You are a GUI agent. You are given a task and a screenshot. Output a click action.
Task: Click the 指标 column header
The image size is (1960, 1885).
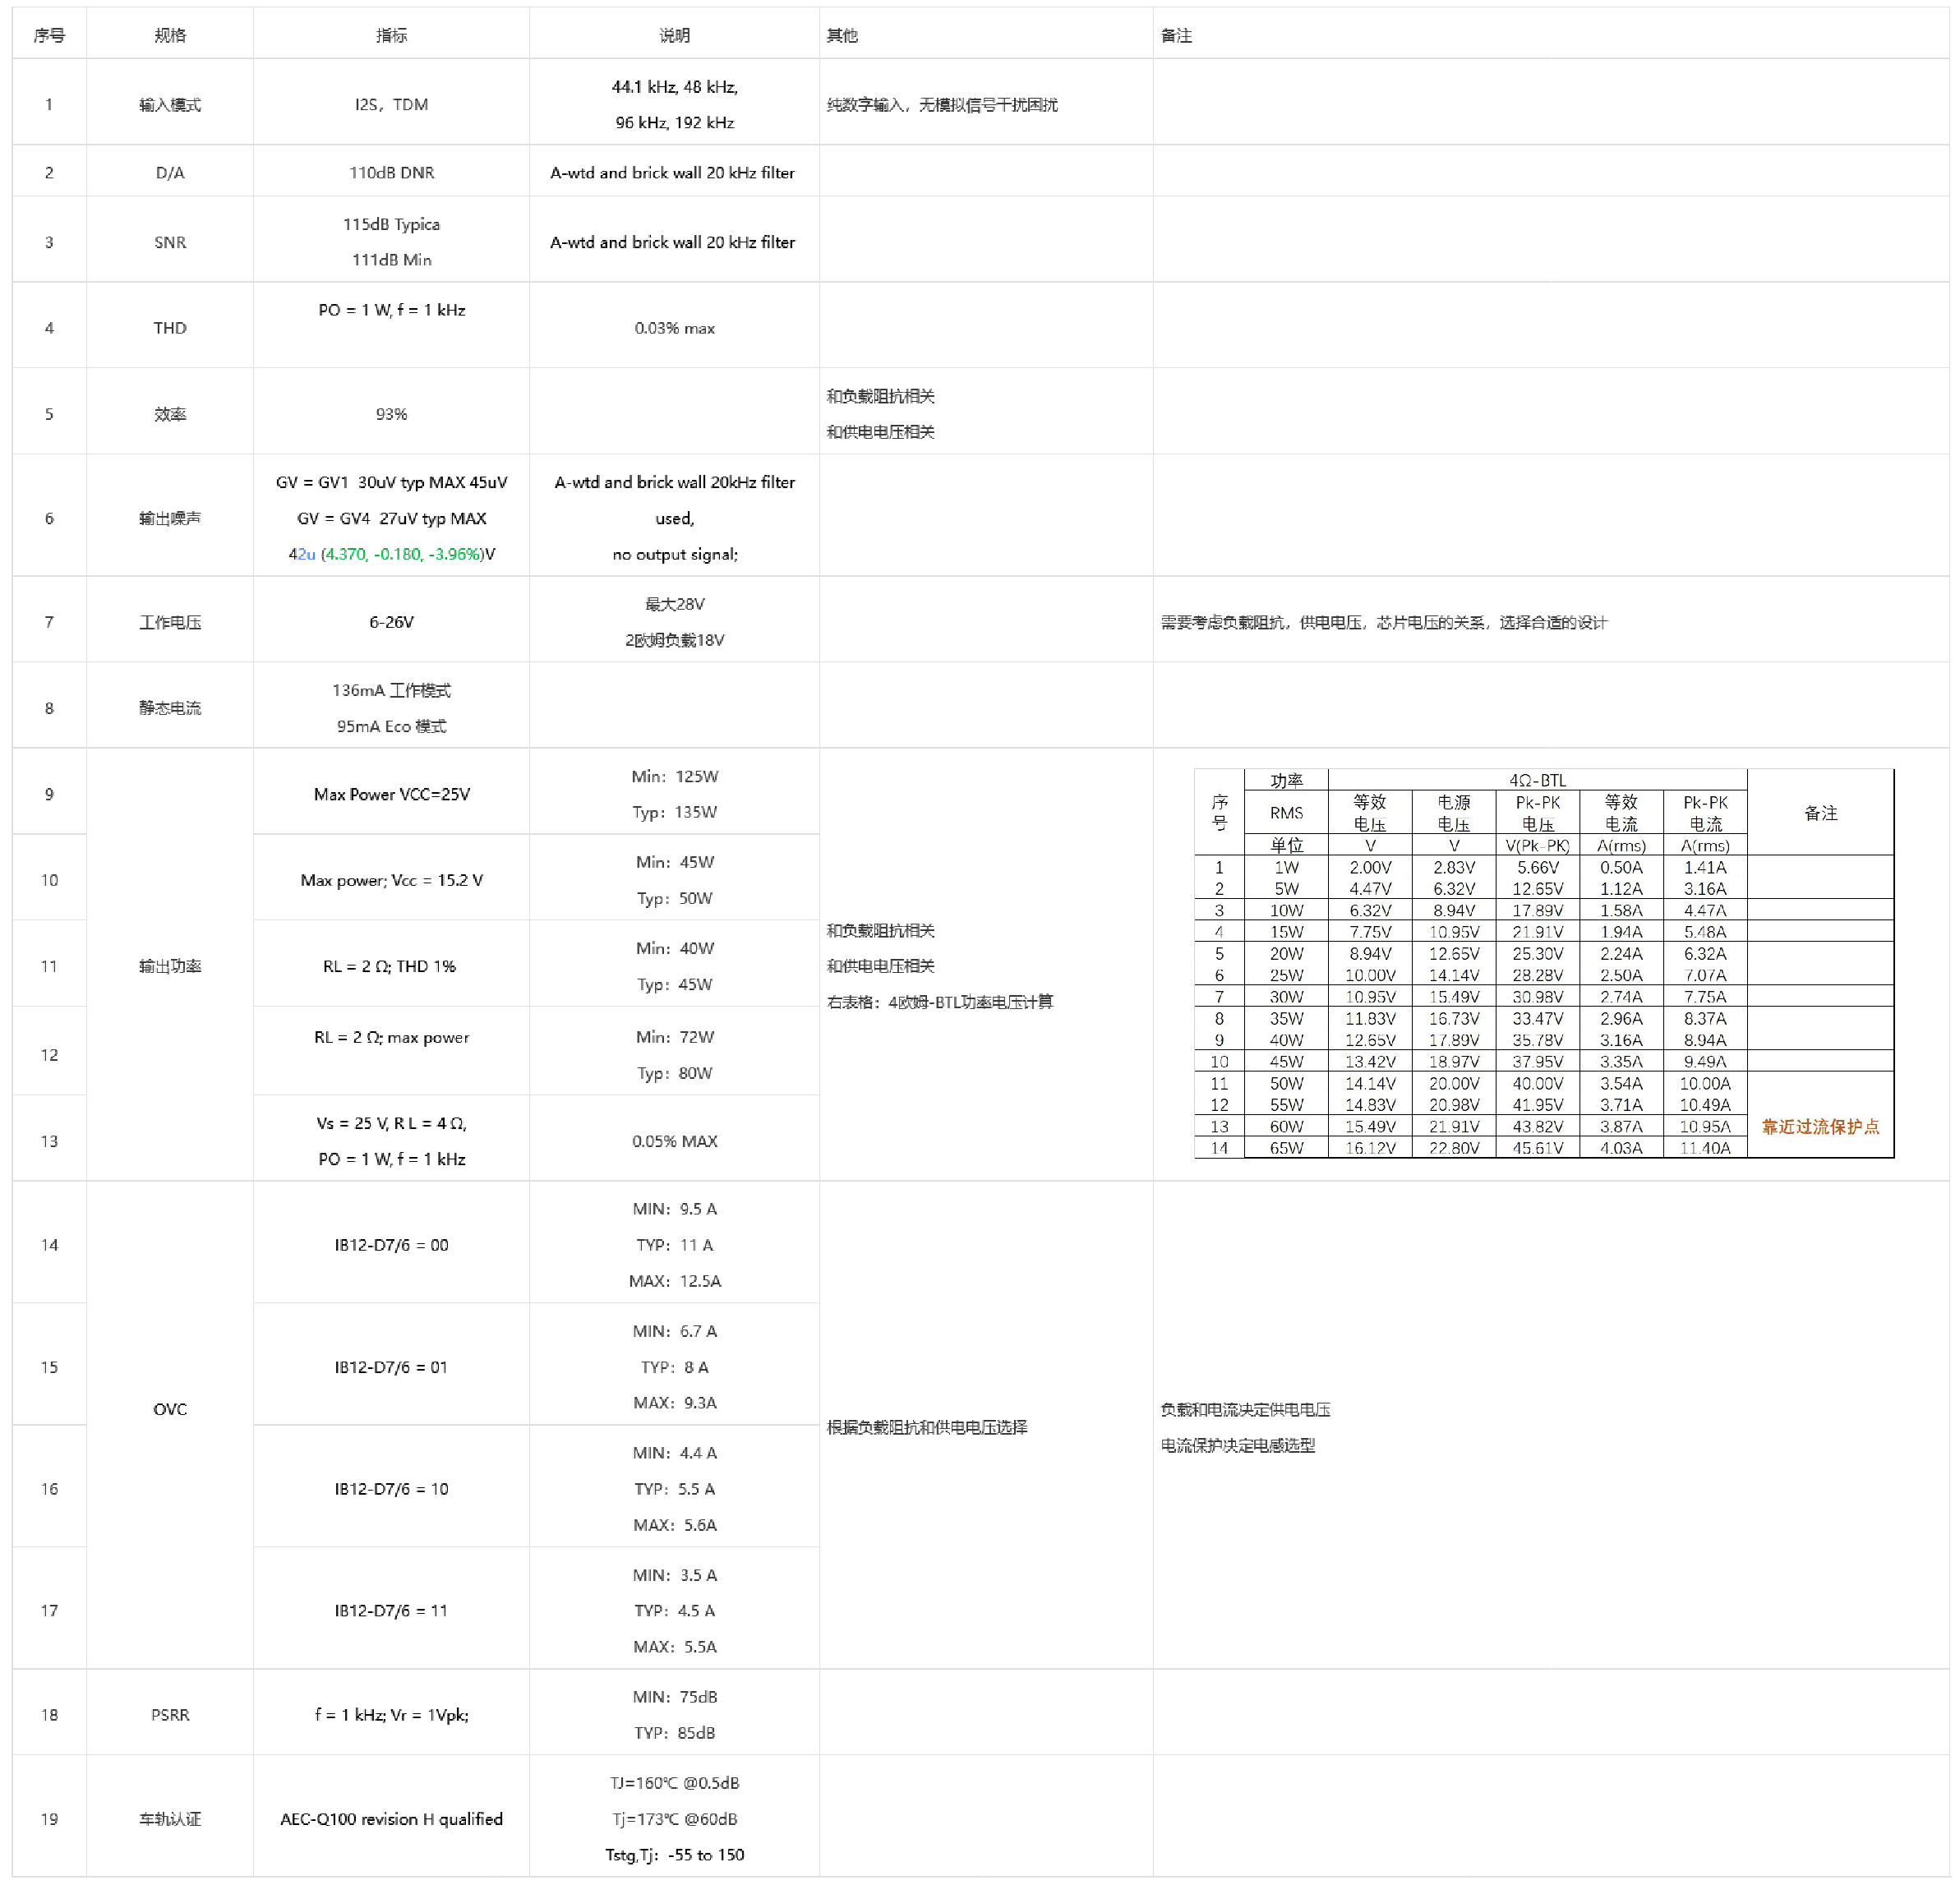[391, 35]
